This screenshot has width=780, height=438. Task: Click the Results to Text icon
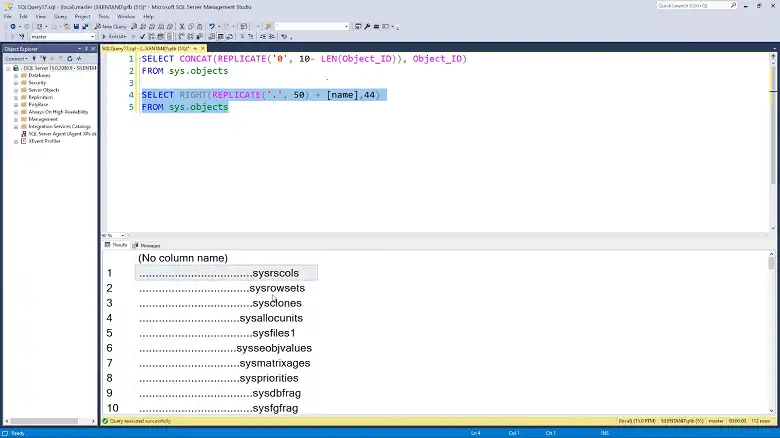coord(211,36)
